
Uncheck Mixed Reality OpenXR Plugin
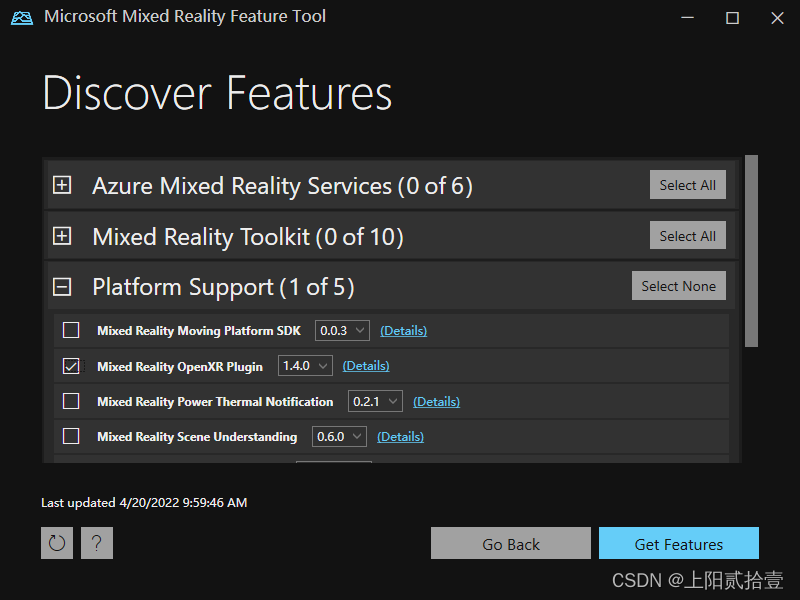coord(71,366)
